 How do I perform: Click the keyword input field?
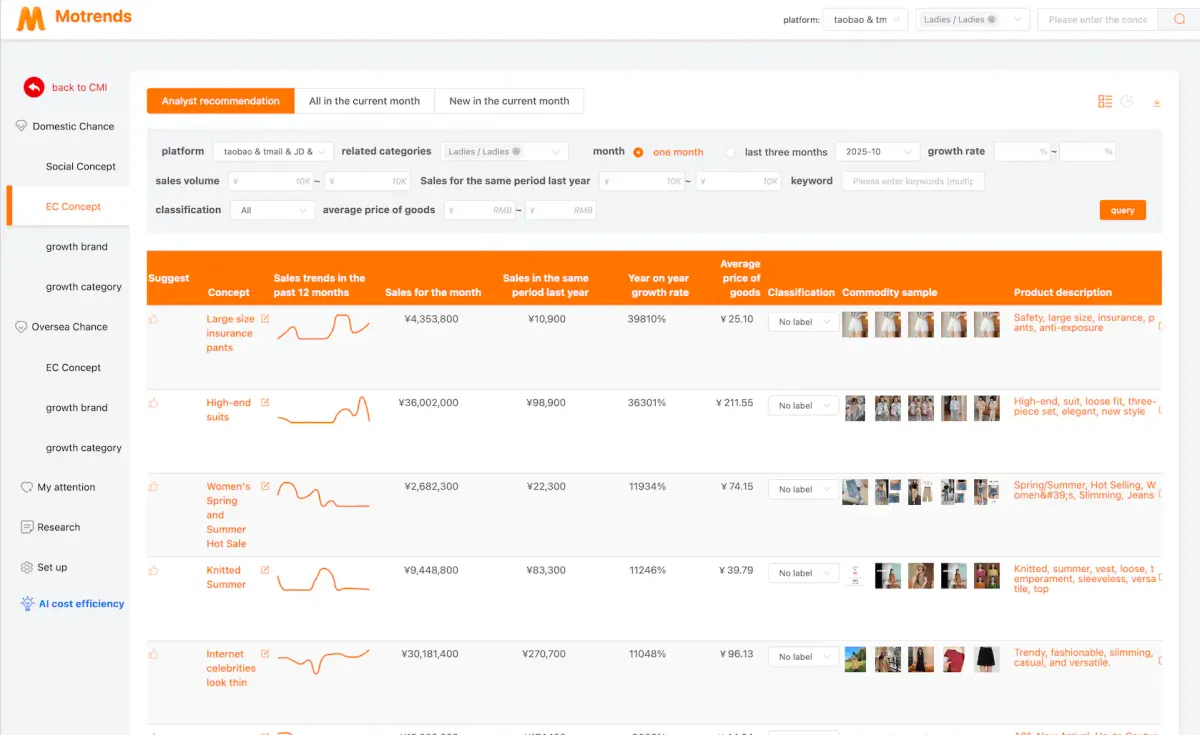[x=912, y=181]
